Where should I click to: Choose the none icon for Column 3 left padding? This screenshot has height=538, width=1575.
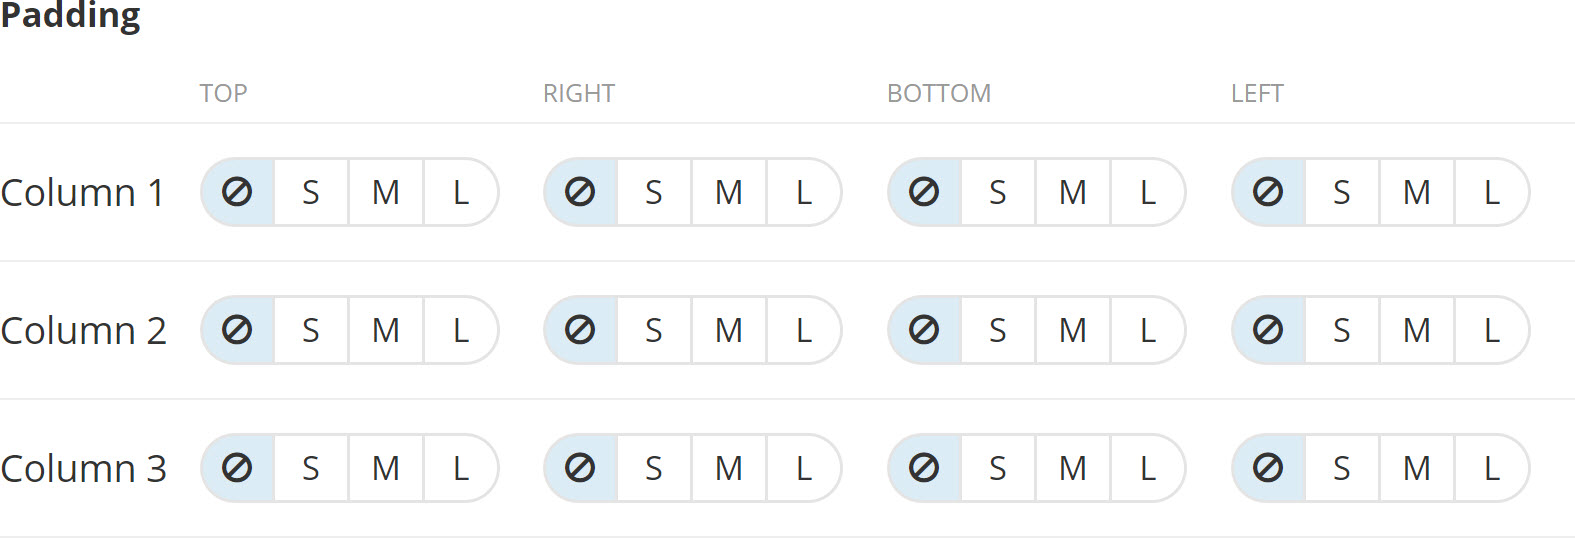tap(1268, 468)
